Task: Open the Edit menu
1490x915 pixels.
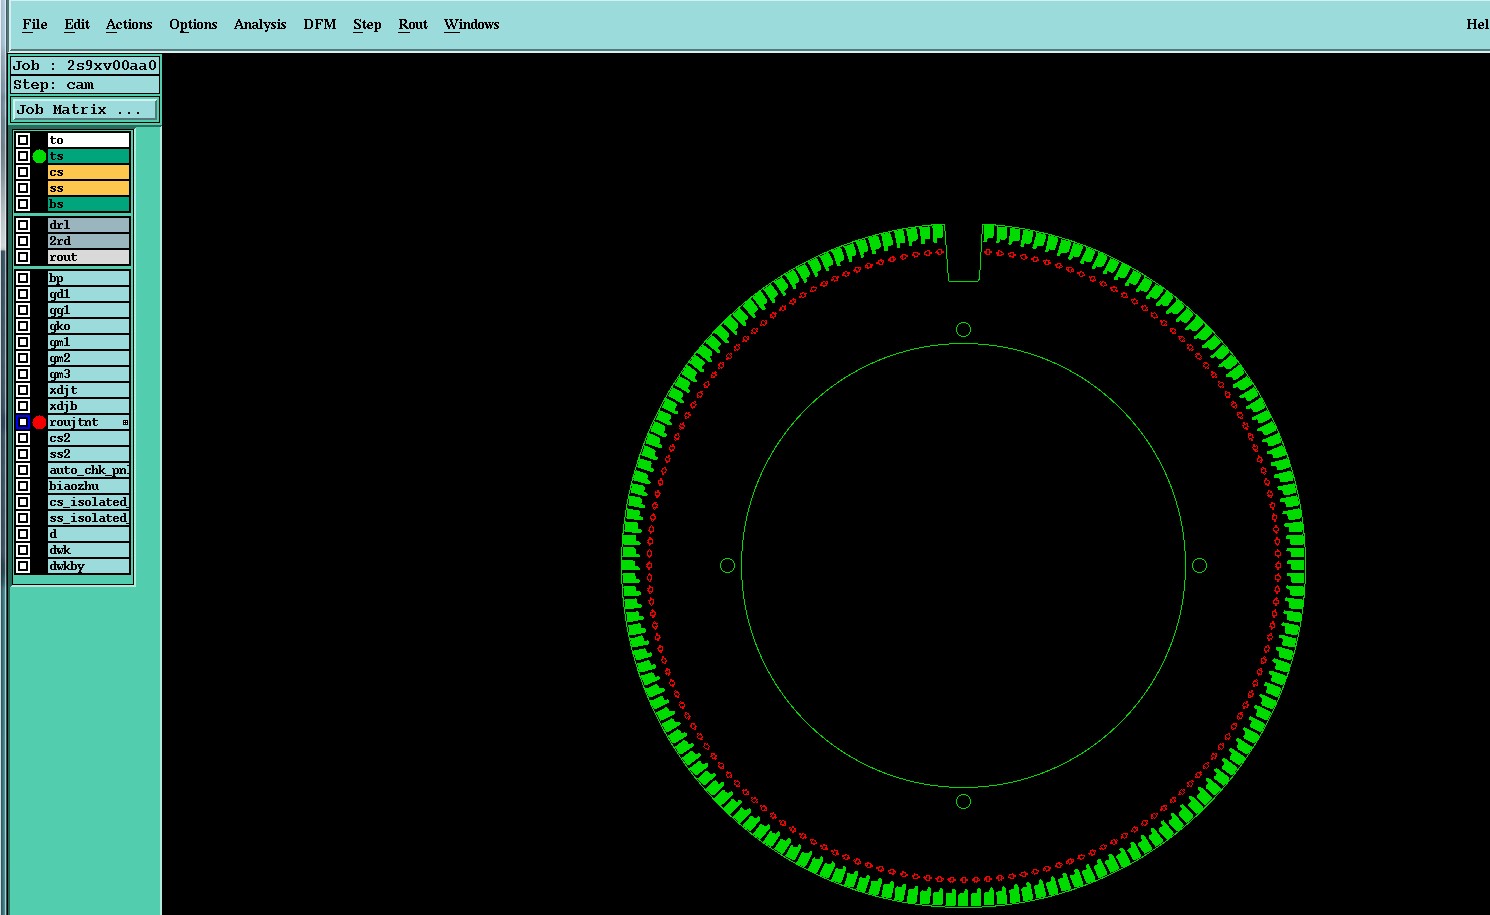Action: tap(77, 24)
